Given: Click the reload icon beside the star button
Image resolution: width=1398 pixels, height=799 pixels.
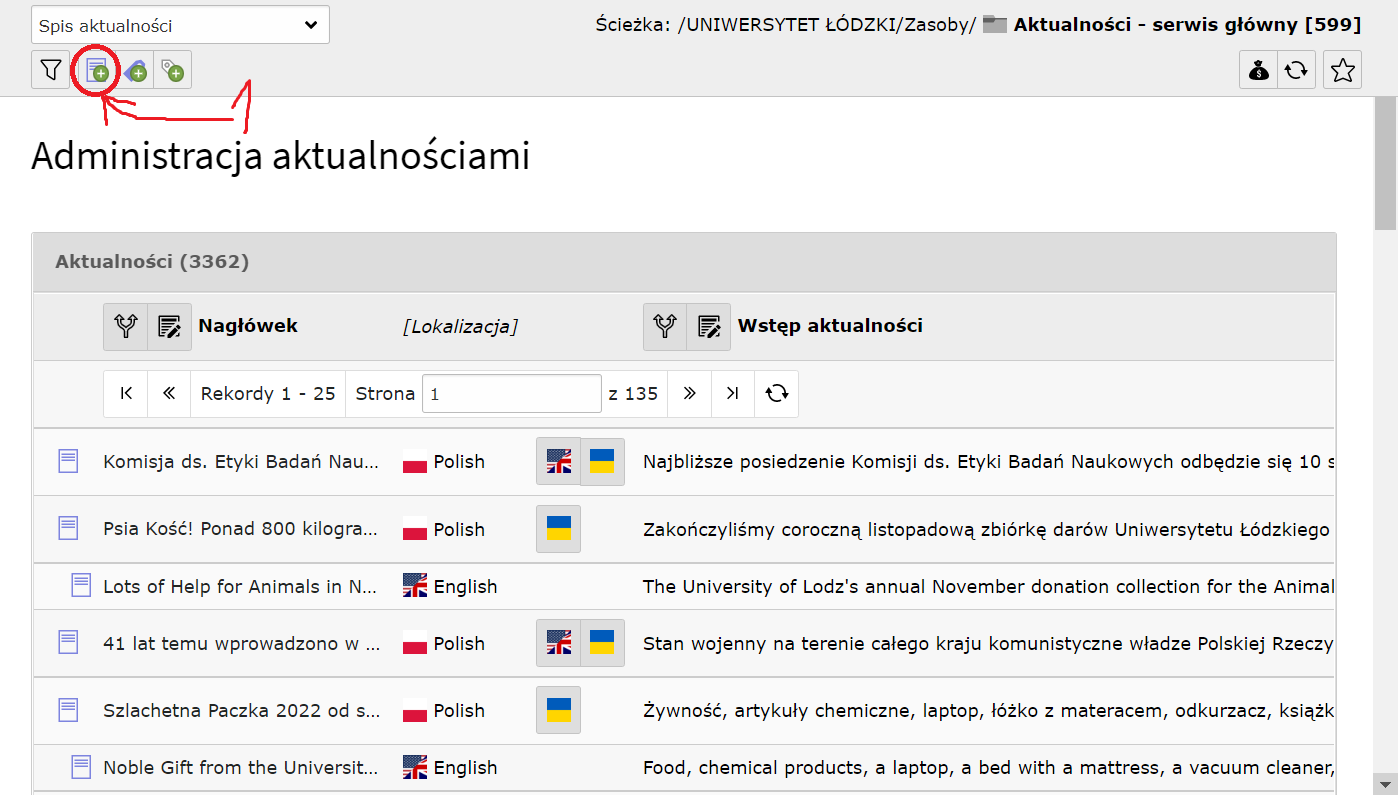Looking at the screenshot, I should click(1296, 70).
